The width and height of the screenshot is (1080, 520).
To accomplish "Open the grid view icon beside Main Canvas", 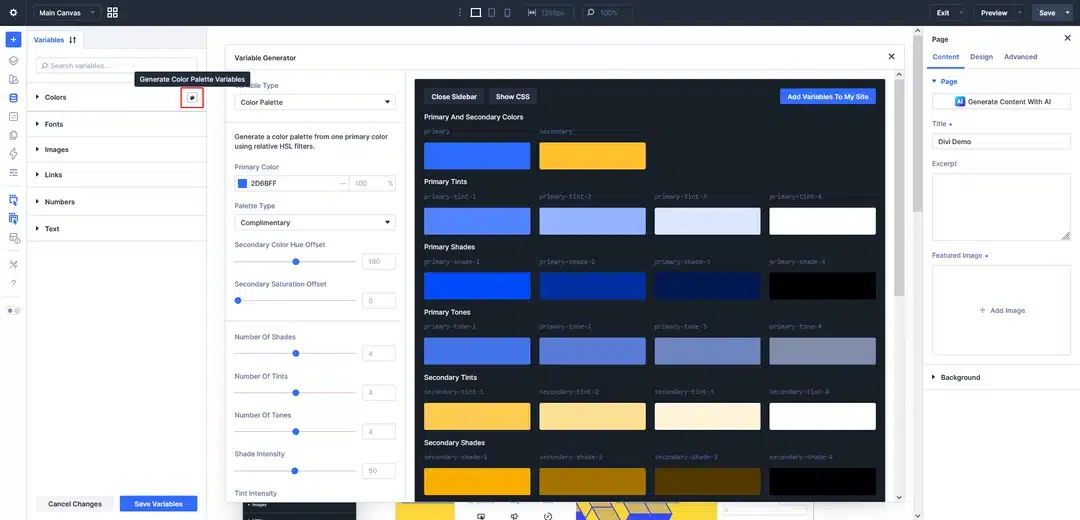I will click(112, 12).
